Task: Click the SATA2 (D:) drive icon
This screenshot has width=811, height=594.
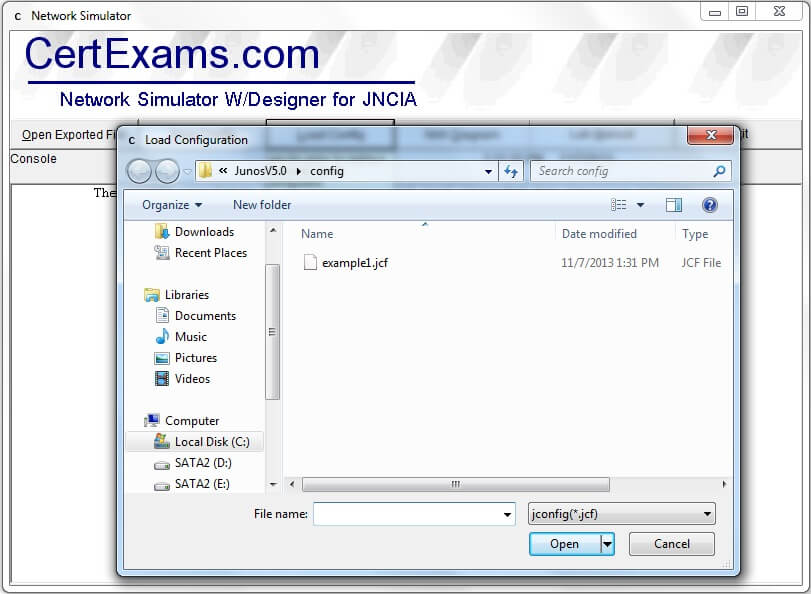Action: [x=162, y=465]
